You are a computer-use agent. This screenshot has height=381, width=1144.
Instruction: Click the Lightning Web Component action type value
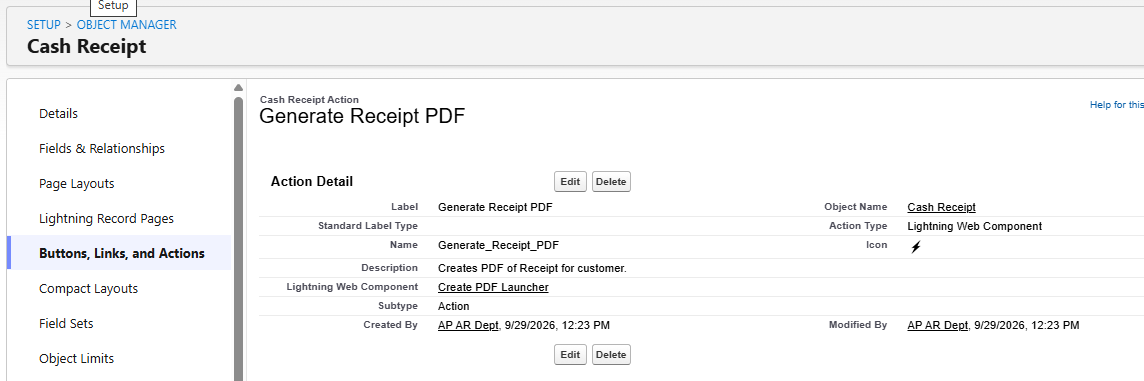pyautogui.click(x=975, y=226)
